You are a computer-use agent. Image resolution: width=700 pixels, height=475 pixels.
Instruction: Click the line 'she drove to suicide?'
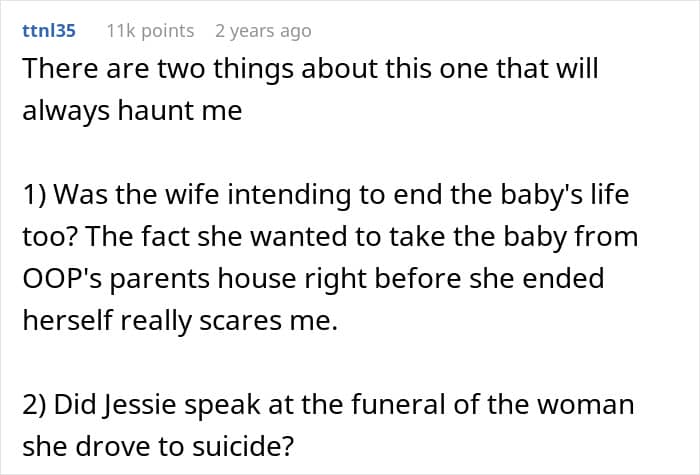158,446
